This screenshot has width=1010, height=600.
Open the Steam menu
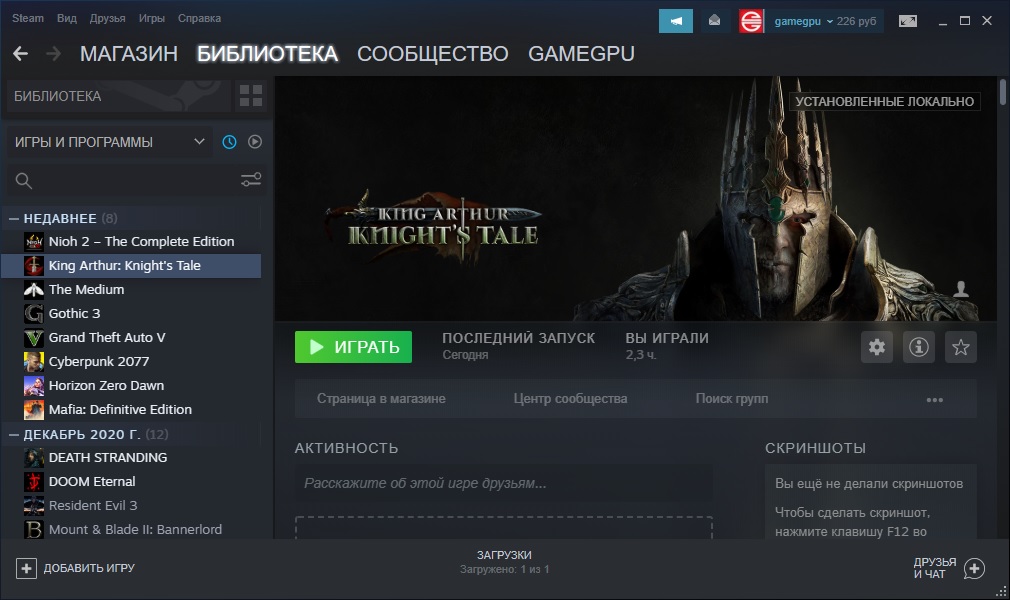pyautogui.click(x=28, y=18)
